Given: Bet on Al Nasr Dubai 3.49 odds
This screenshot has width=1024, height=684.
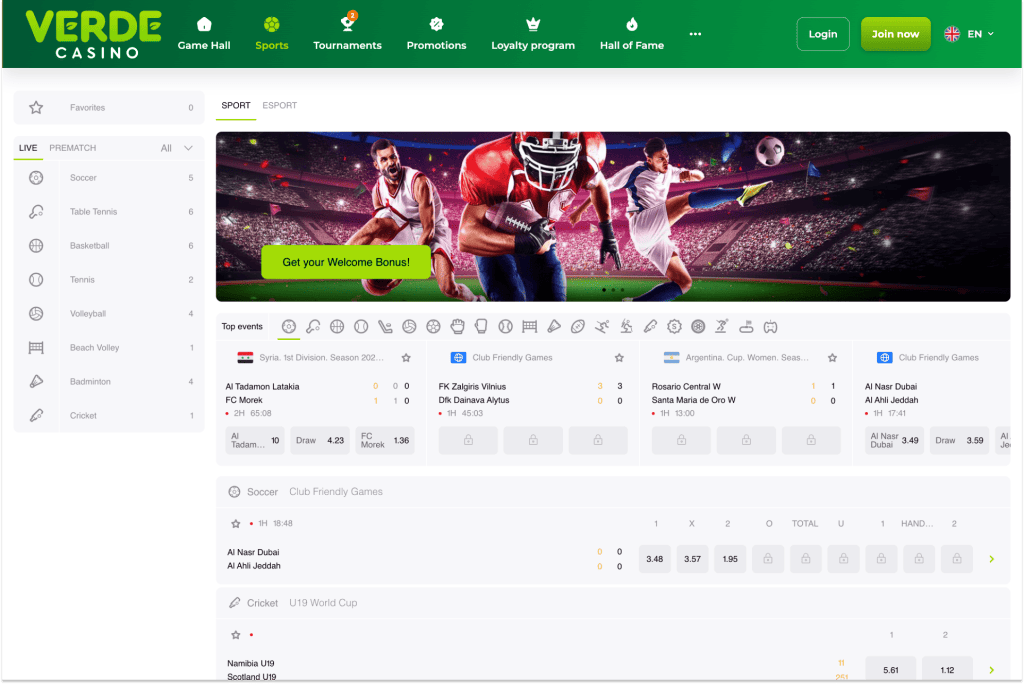Looking at the screenshot, I should tap(894, 440).
